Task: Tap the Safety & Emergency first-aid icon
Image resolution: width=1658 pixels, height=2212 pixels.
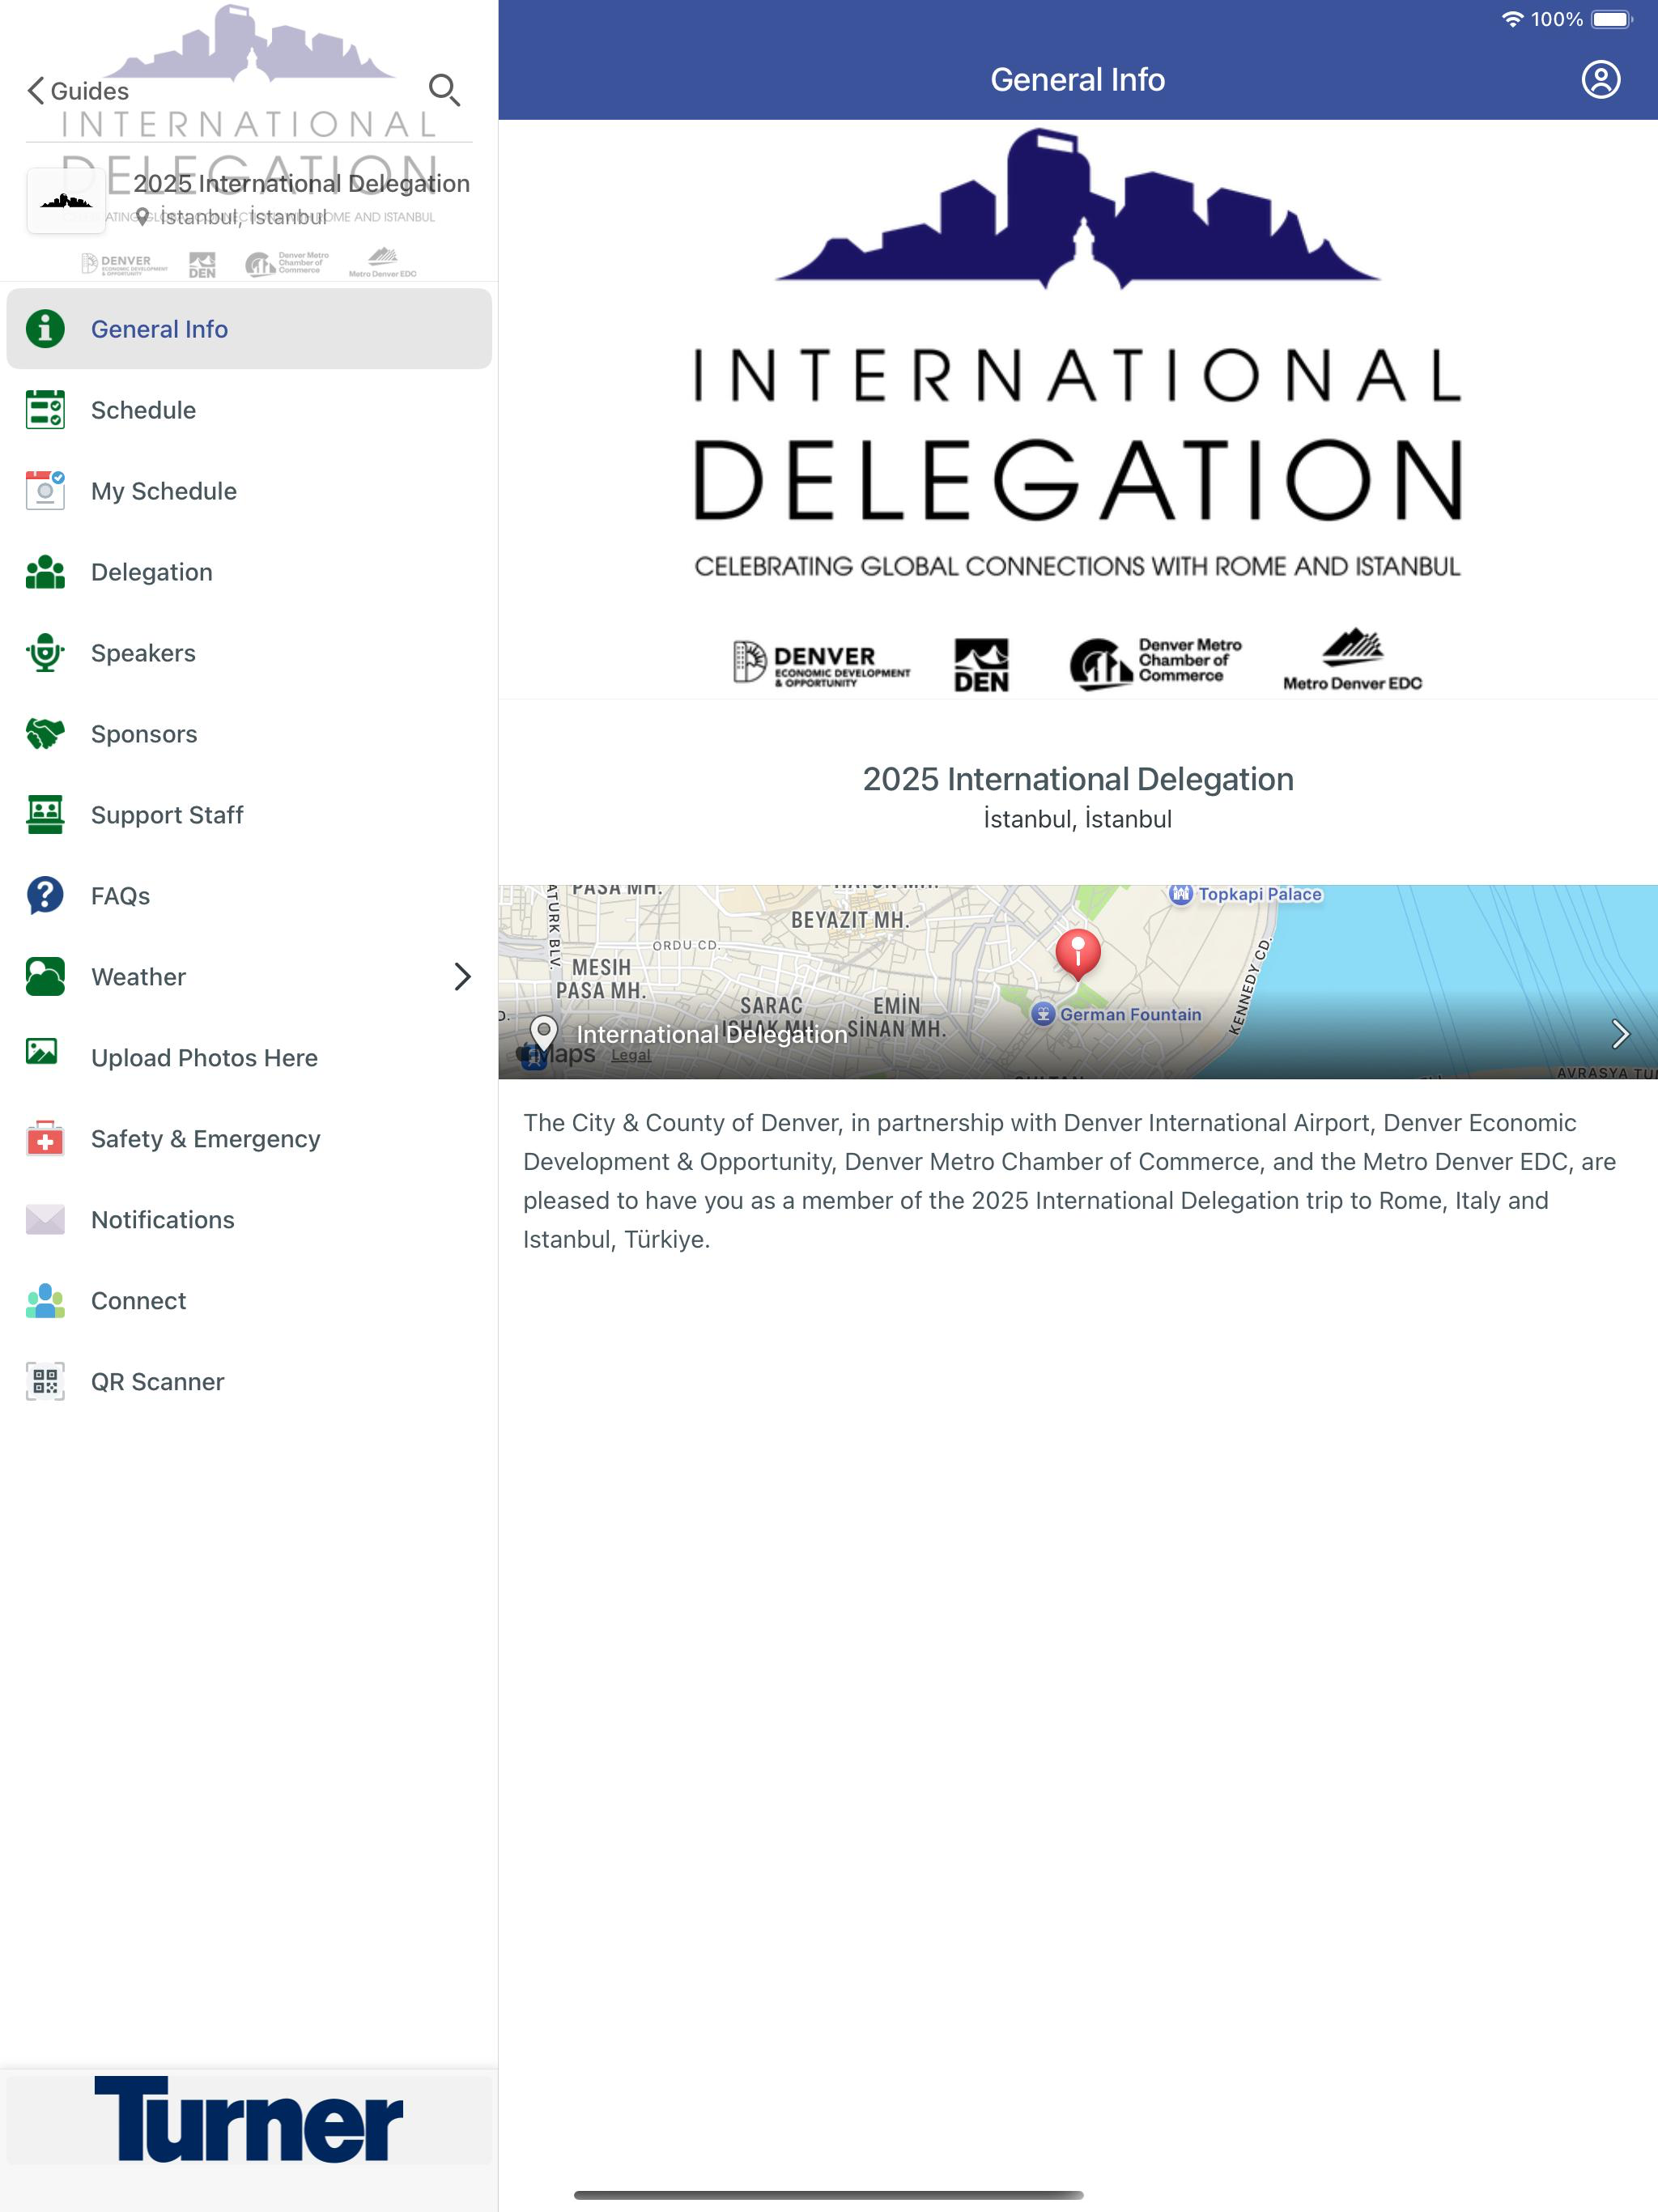Action: [45, 1139]
